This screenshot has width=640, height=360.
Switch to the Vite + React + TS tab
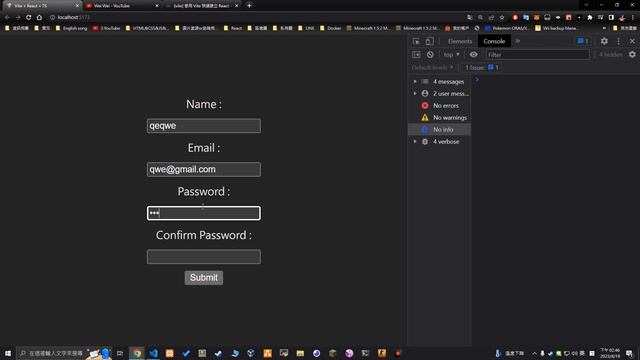click(41, 6)
